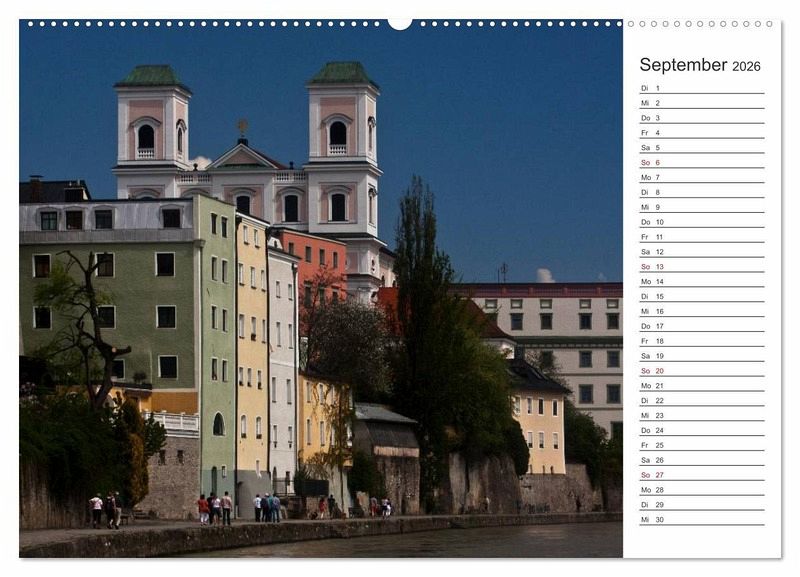Select the date row Sa 5
This screenshot has width=800, height=577.
coord(702,147)
